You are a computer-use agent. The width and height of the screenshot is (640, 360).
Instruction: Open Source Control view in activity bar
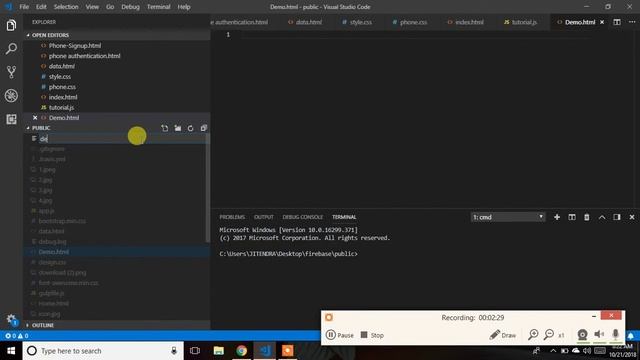[11, 72]
